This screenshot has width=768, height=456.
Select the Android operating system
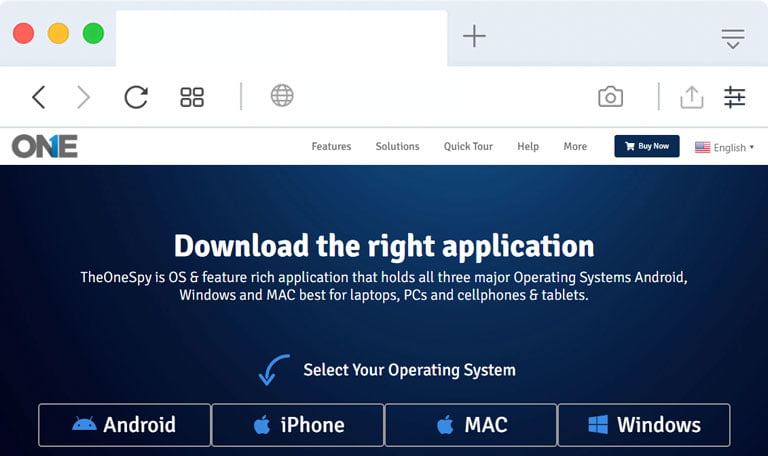124,425
